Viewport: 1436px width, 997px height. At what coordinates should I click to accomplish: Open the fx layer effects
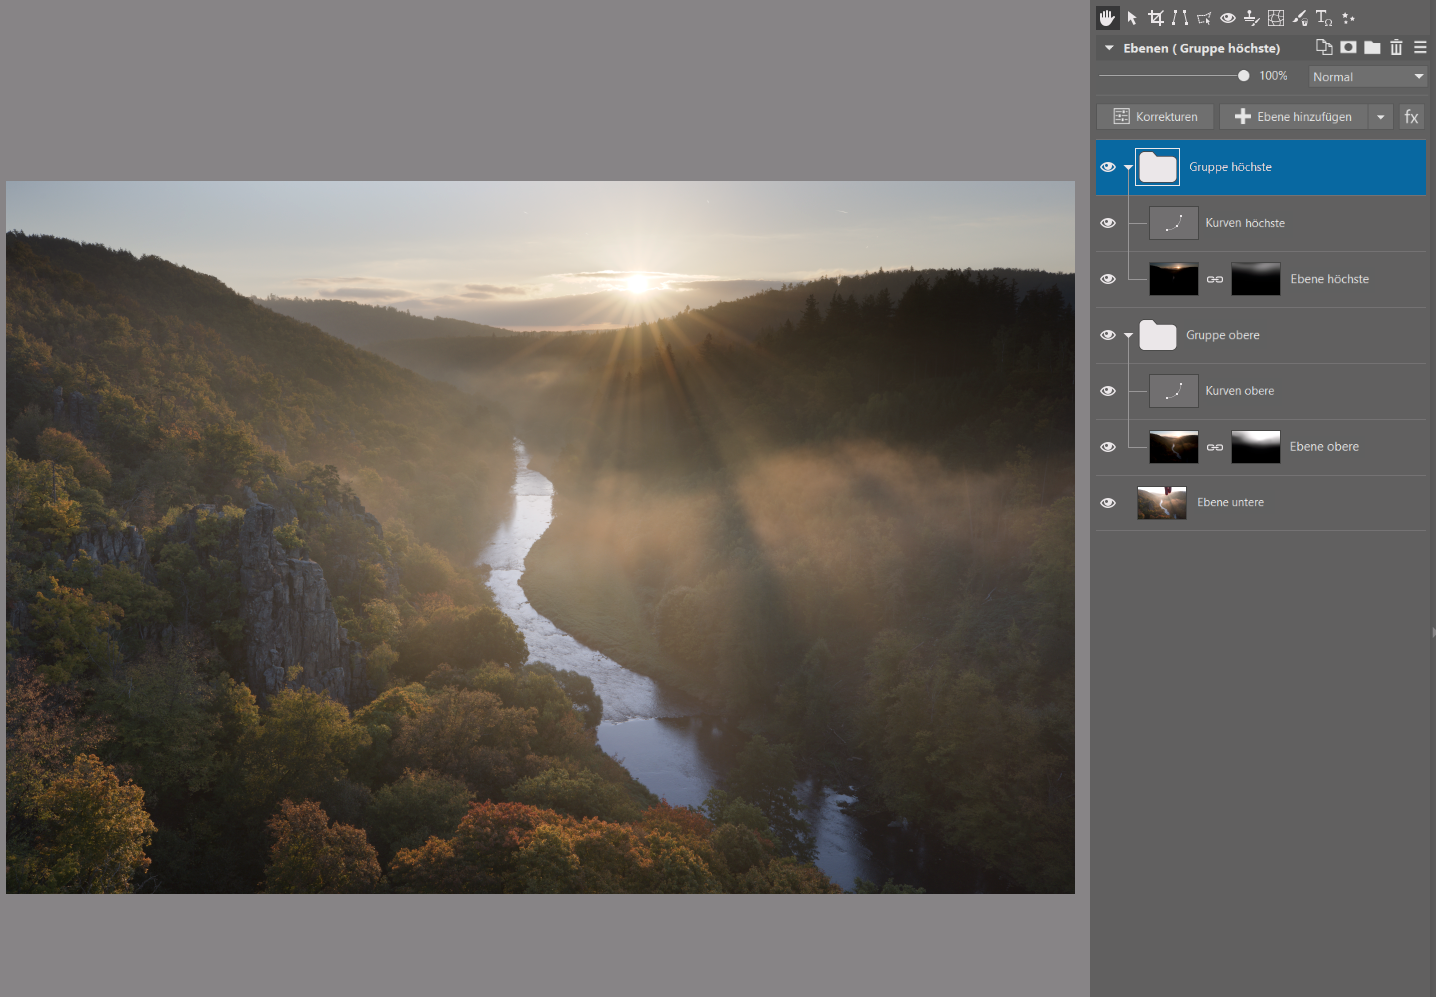(1411, 117)
